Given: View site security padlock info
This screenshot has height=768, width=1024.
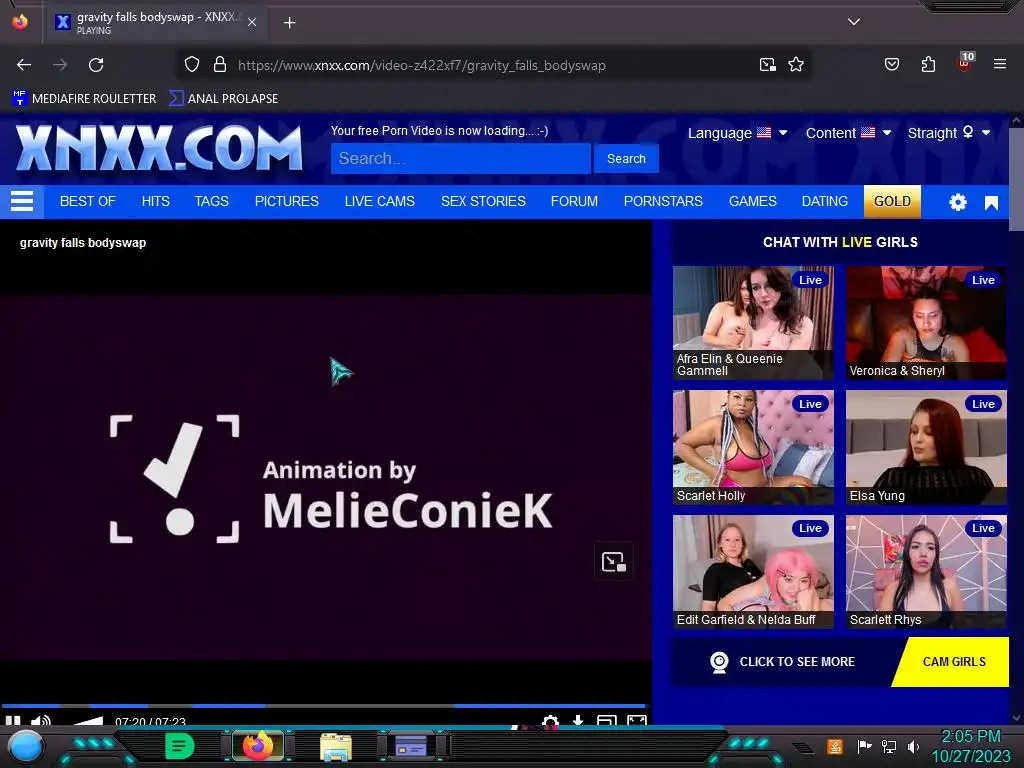Looking at the screenshot, I should click(220, 65).
